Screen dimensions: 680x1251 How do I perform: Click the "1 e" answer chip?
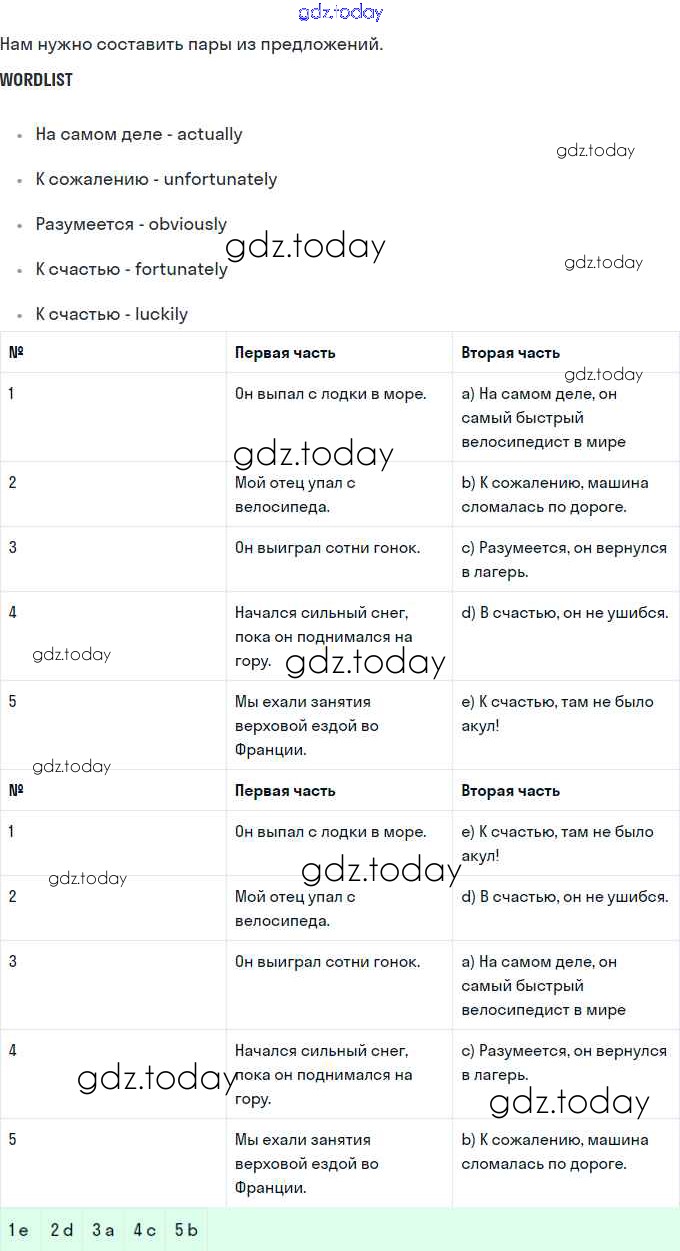pyautogui.click(x=19, y=1230)
